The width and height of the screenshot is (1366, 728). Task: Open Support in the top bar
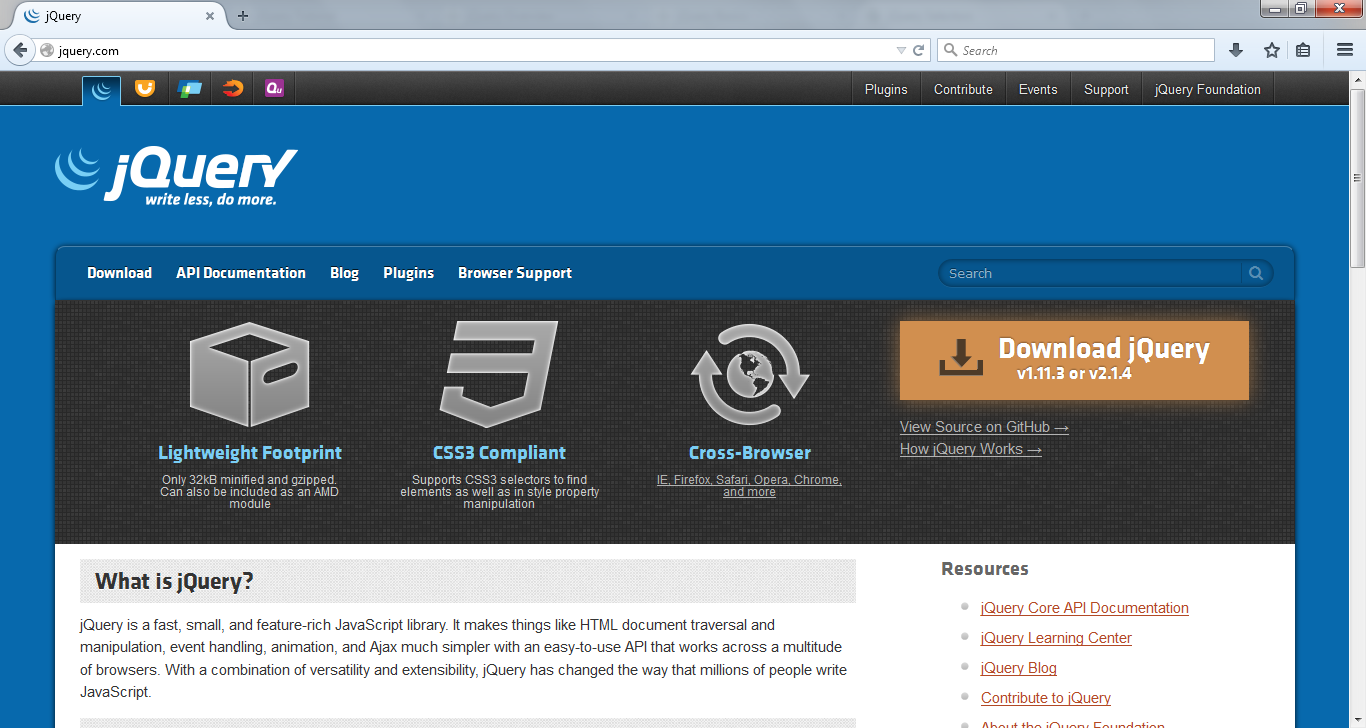(x=1106, y=89)
